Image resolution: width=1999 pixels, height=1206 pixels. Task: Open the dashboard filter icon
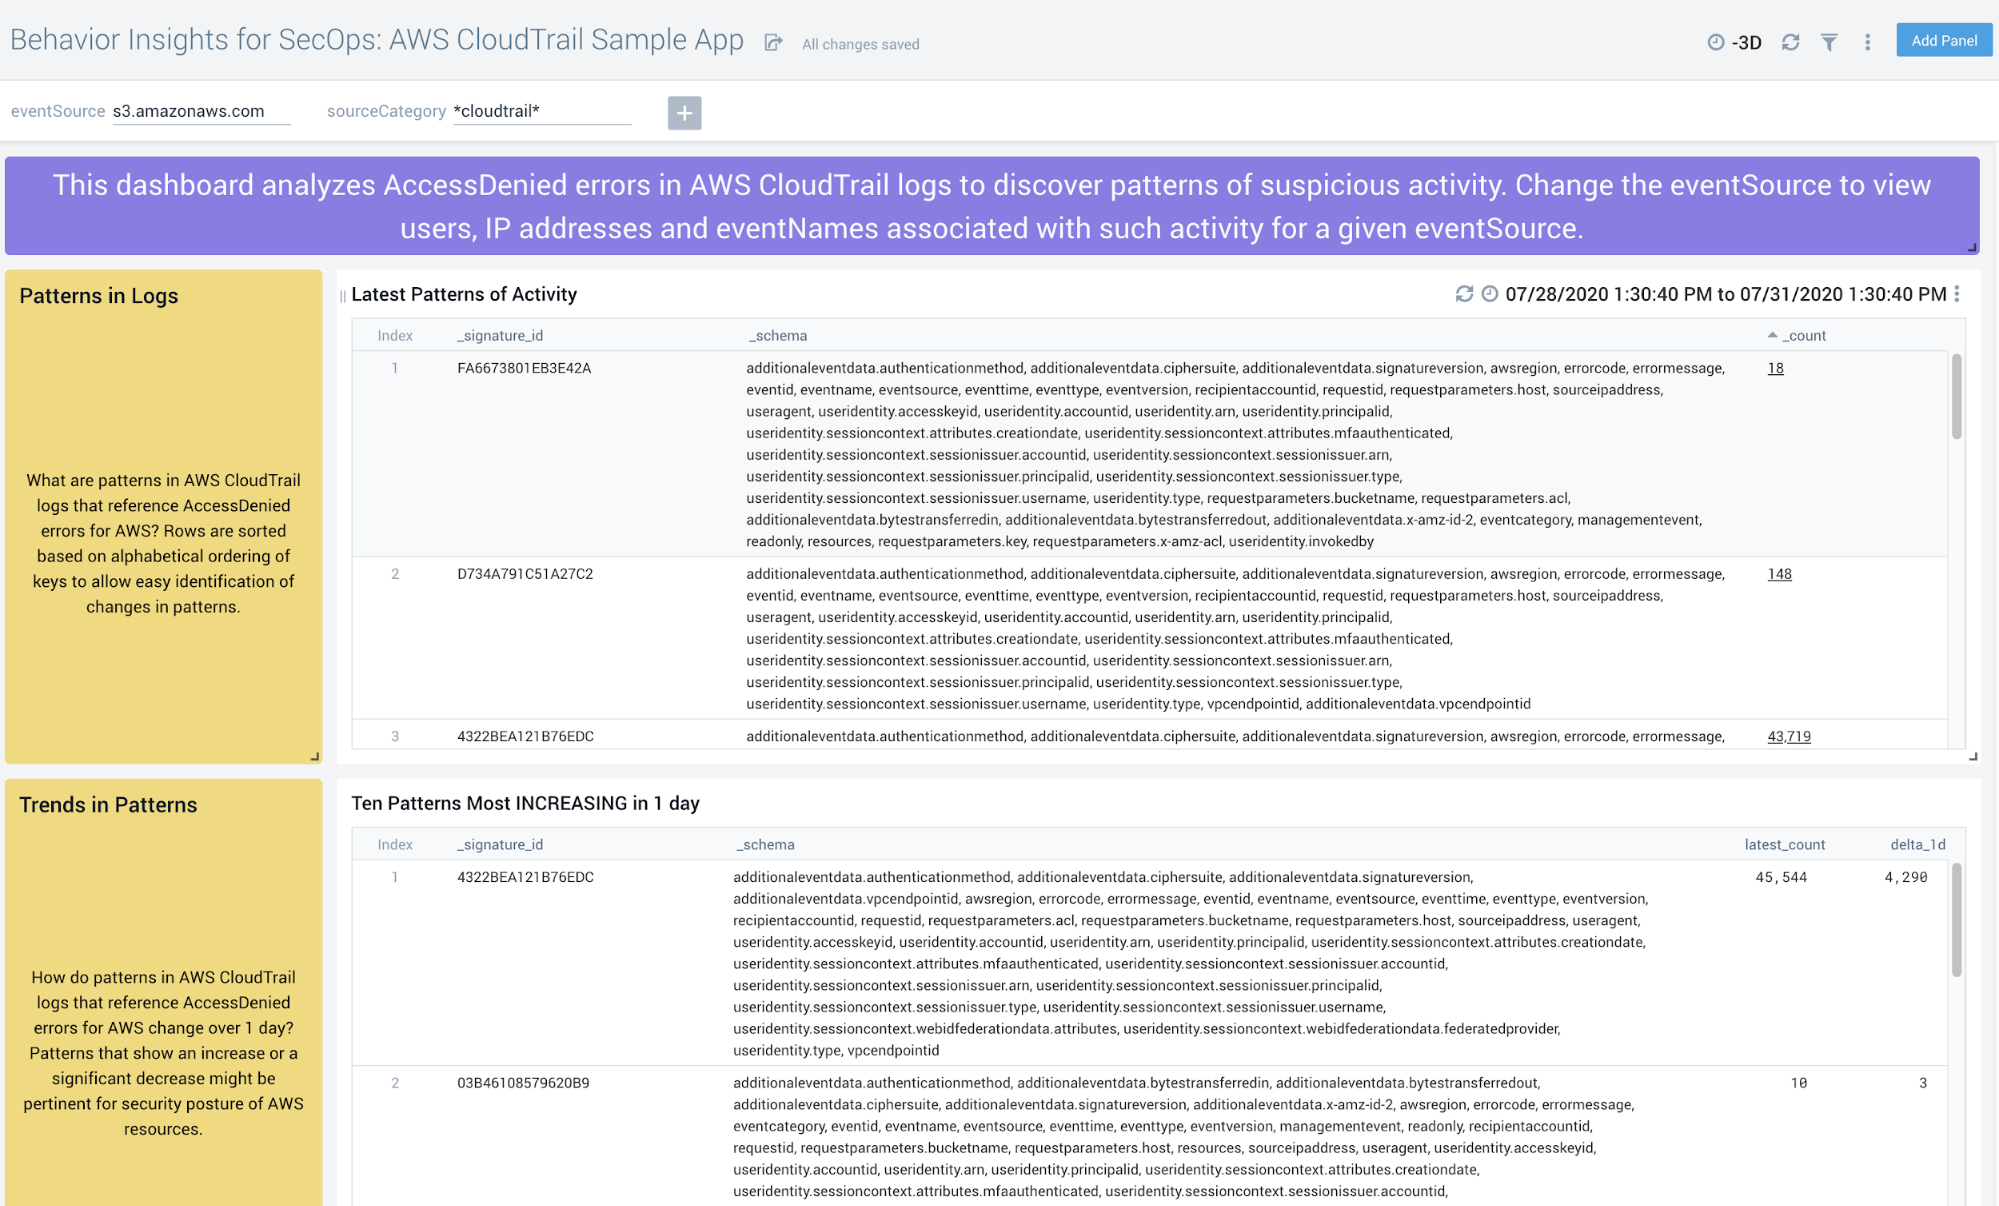pos(1829,42)
